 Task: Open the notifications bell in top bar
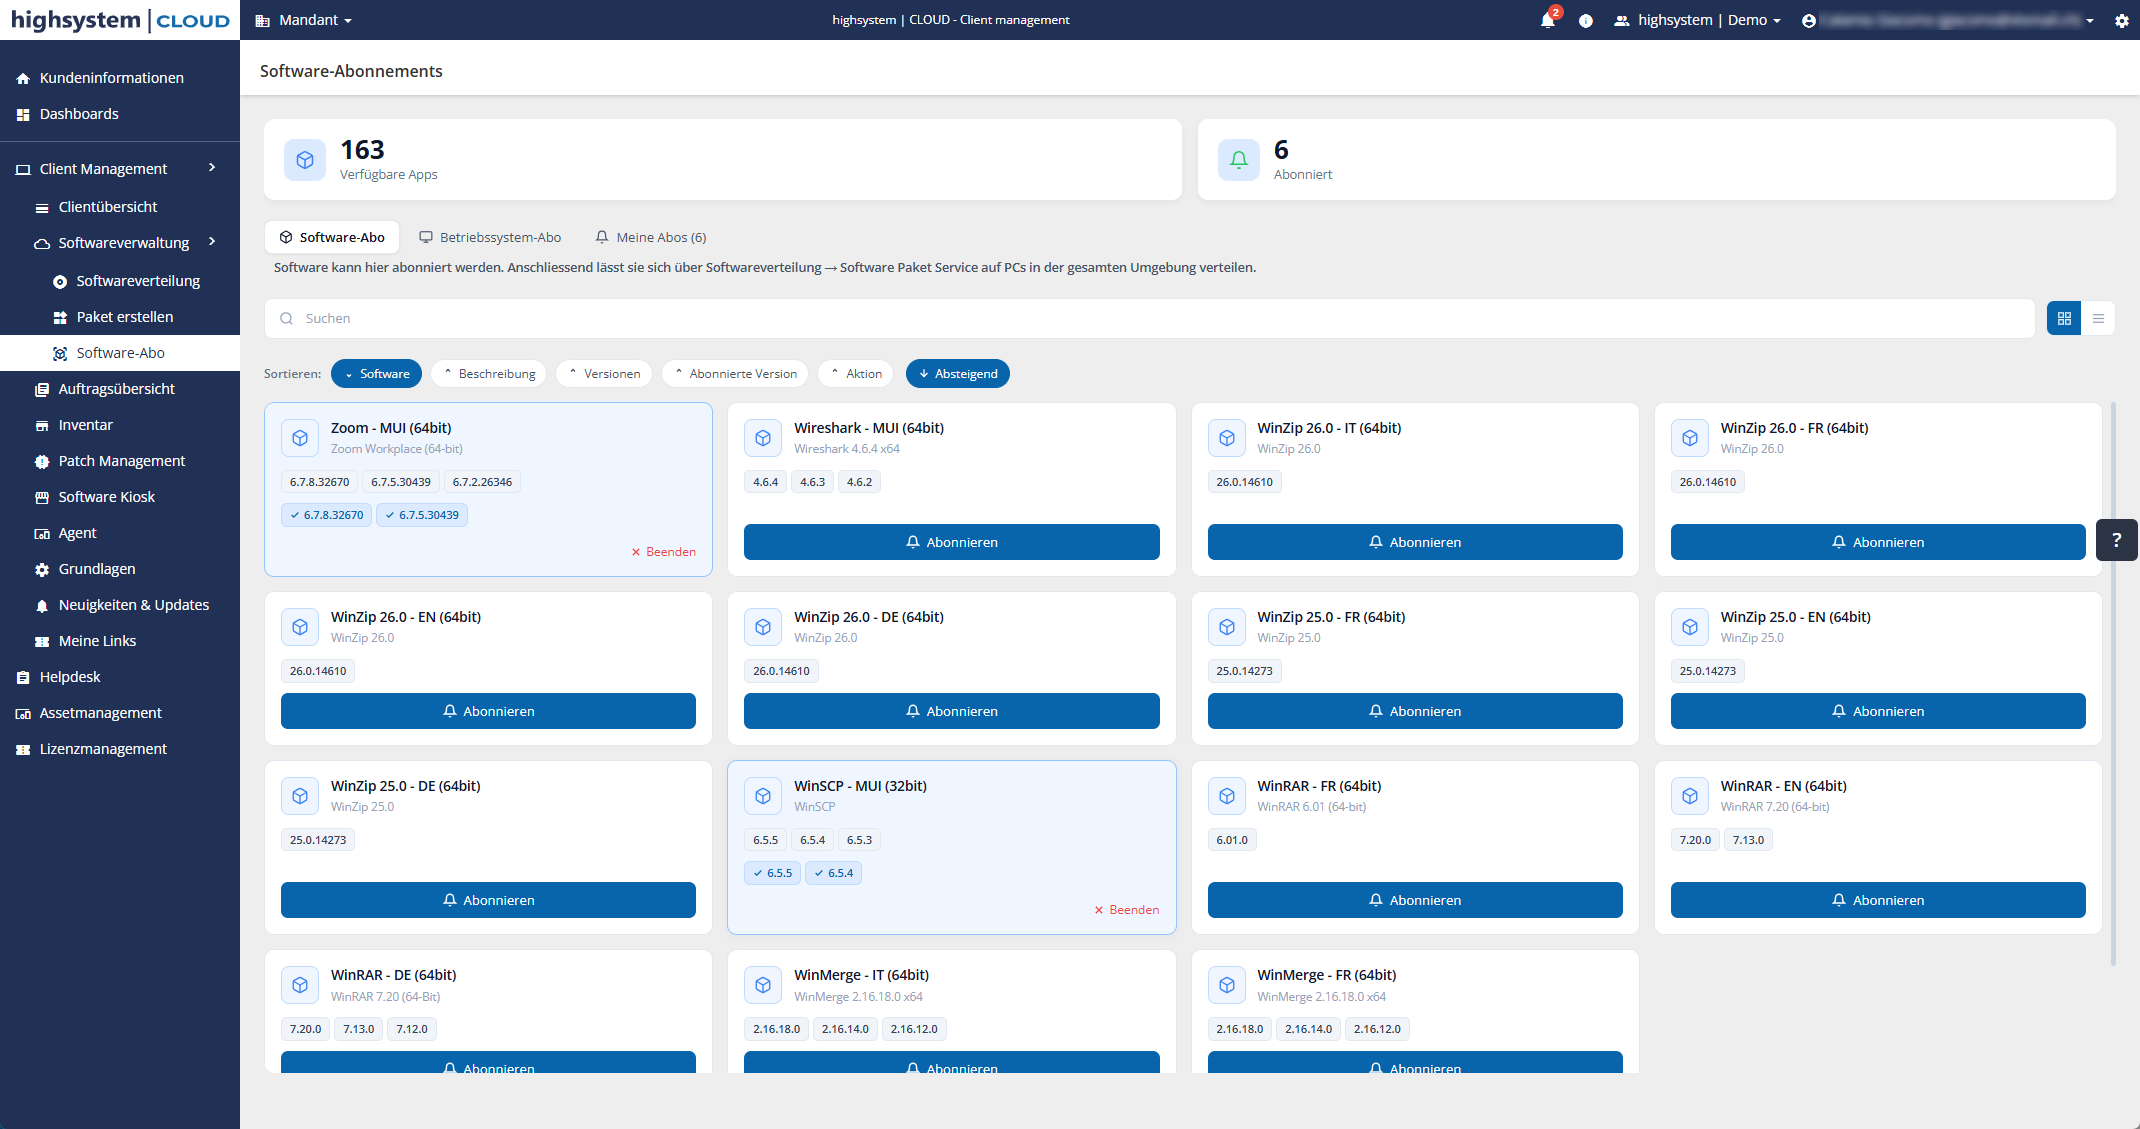click(x=1547, y=20)
